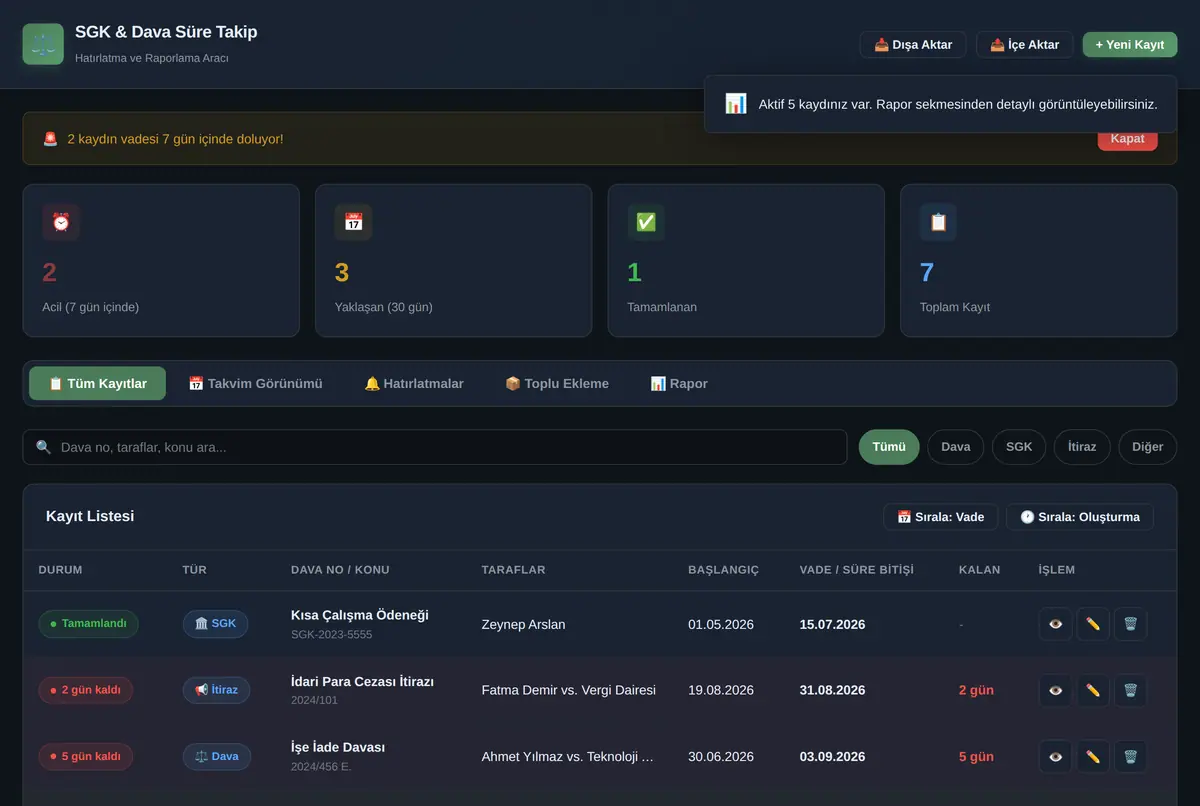The height and width of the screenshot is (806, 1200).
Task: Click the VADE / SÜRE BİTİŞİ column header
Action: pyautogui.click(x=857, y=570)
